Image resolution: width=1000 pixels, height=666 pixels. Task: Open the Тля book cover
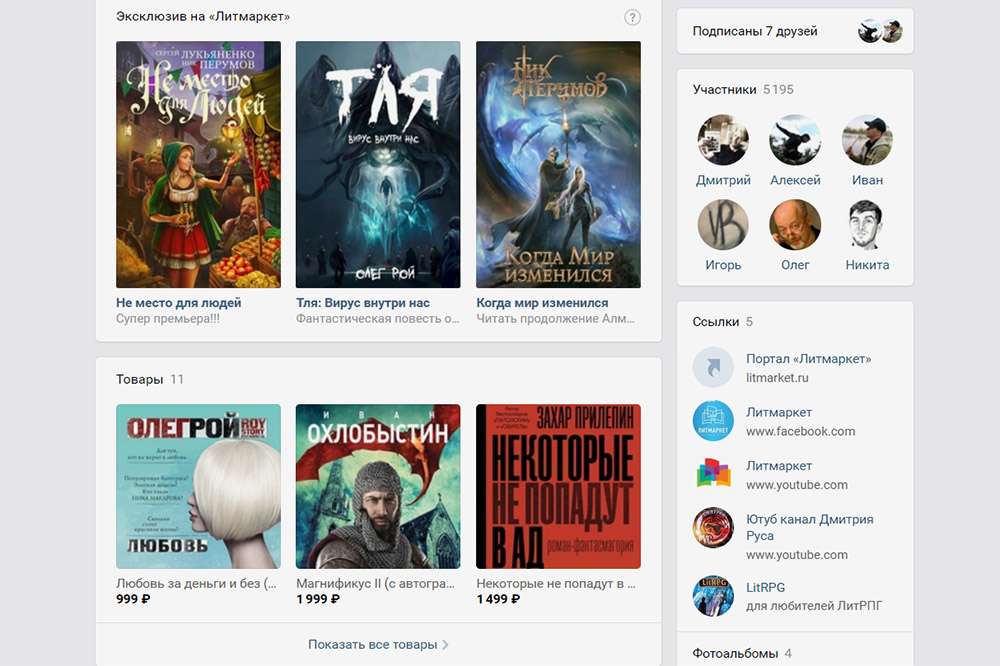tap(378, 165)
